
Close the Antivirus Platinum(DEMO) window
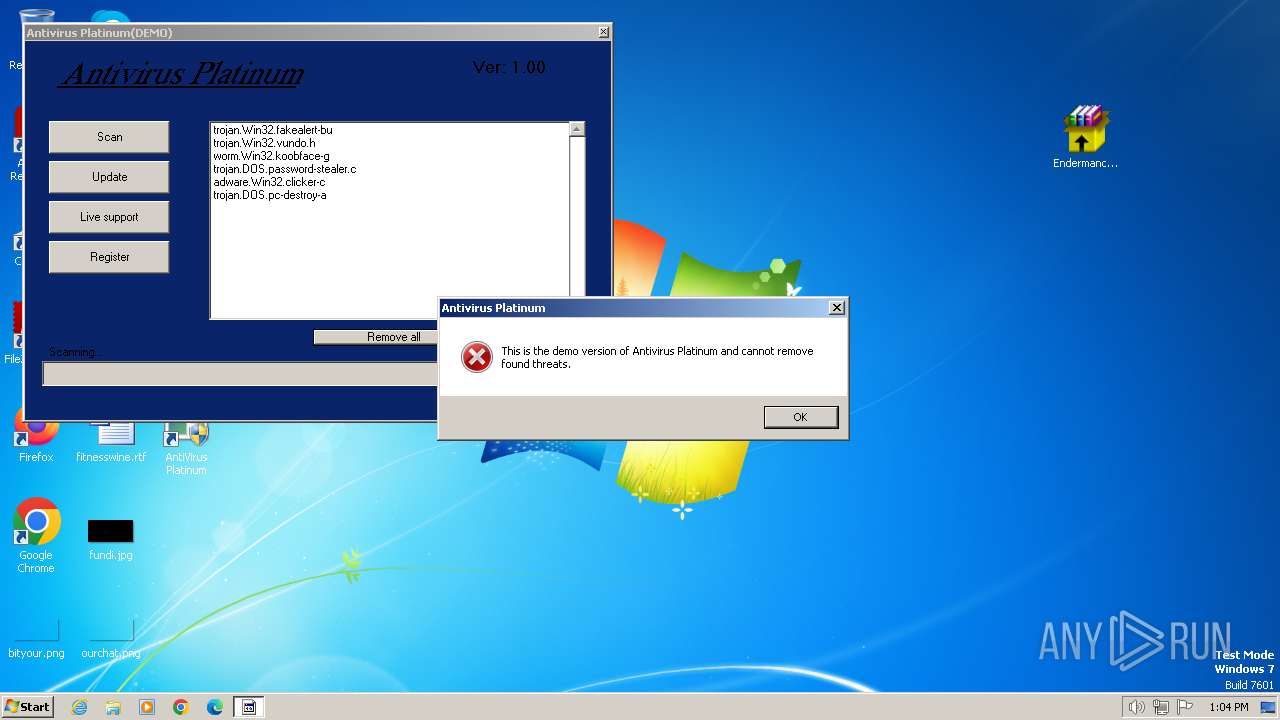[x=604, y=32]
